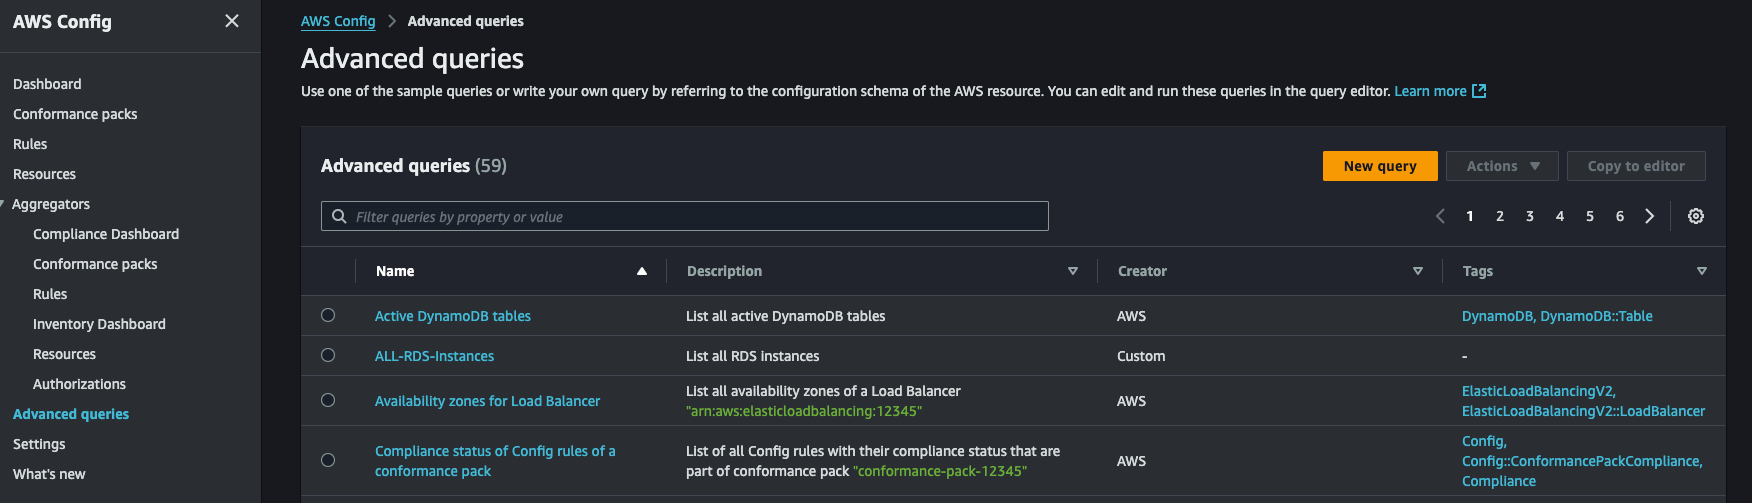Sort table by Creator column arrow
Screen dimensions: 1752x503
(1417, 271)
